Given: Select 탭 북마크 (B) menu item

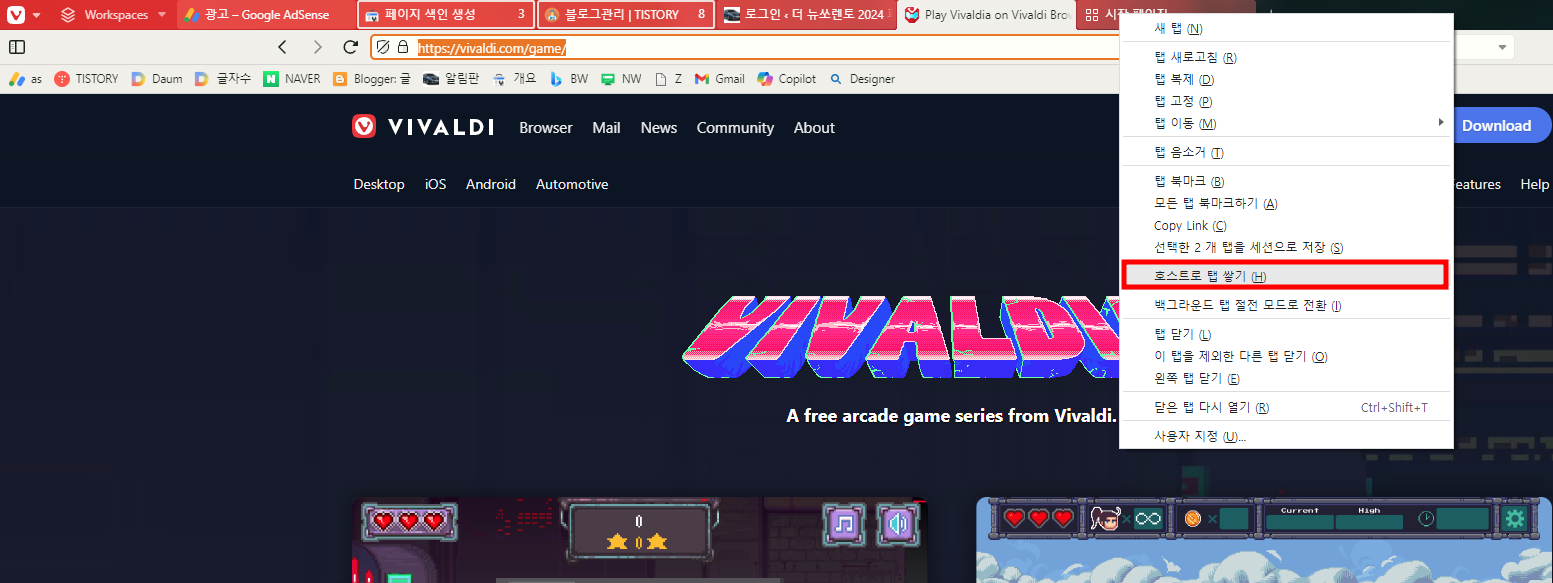Looking at the screenshot, I should pos(1285,182).
